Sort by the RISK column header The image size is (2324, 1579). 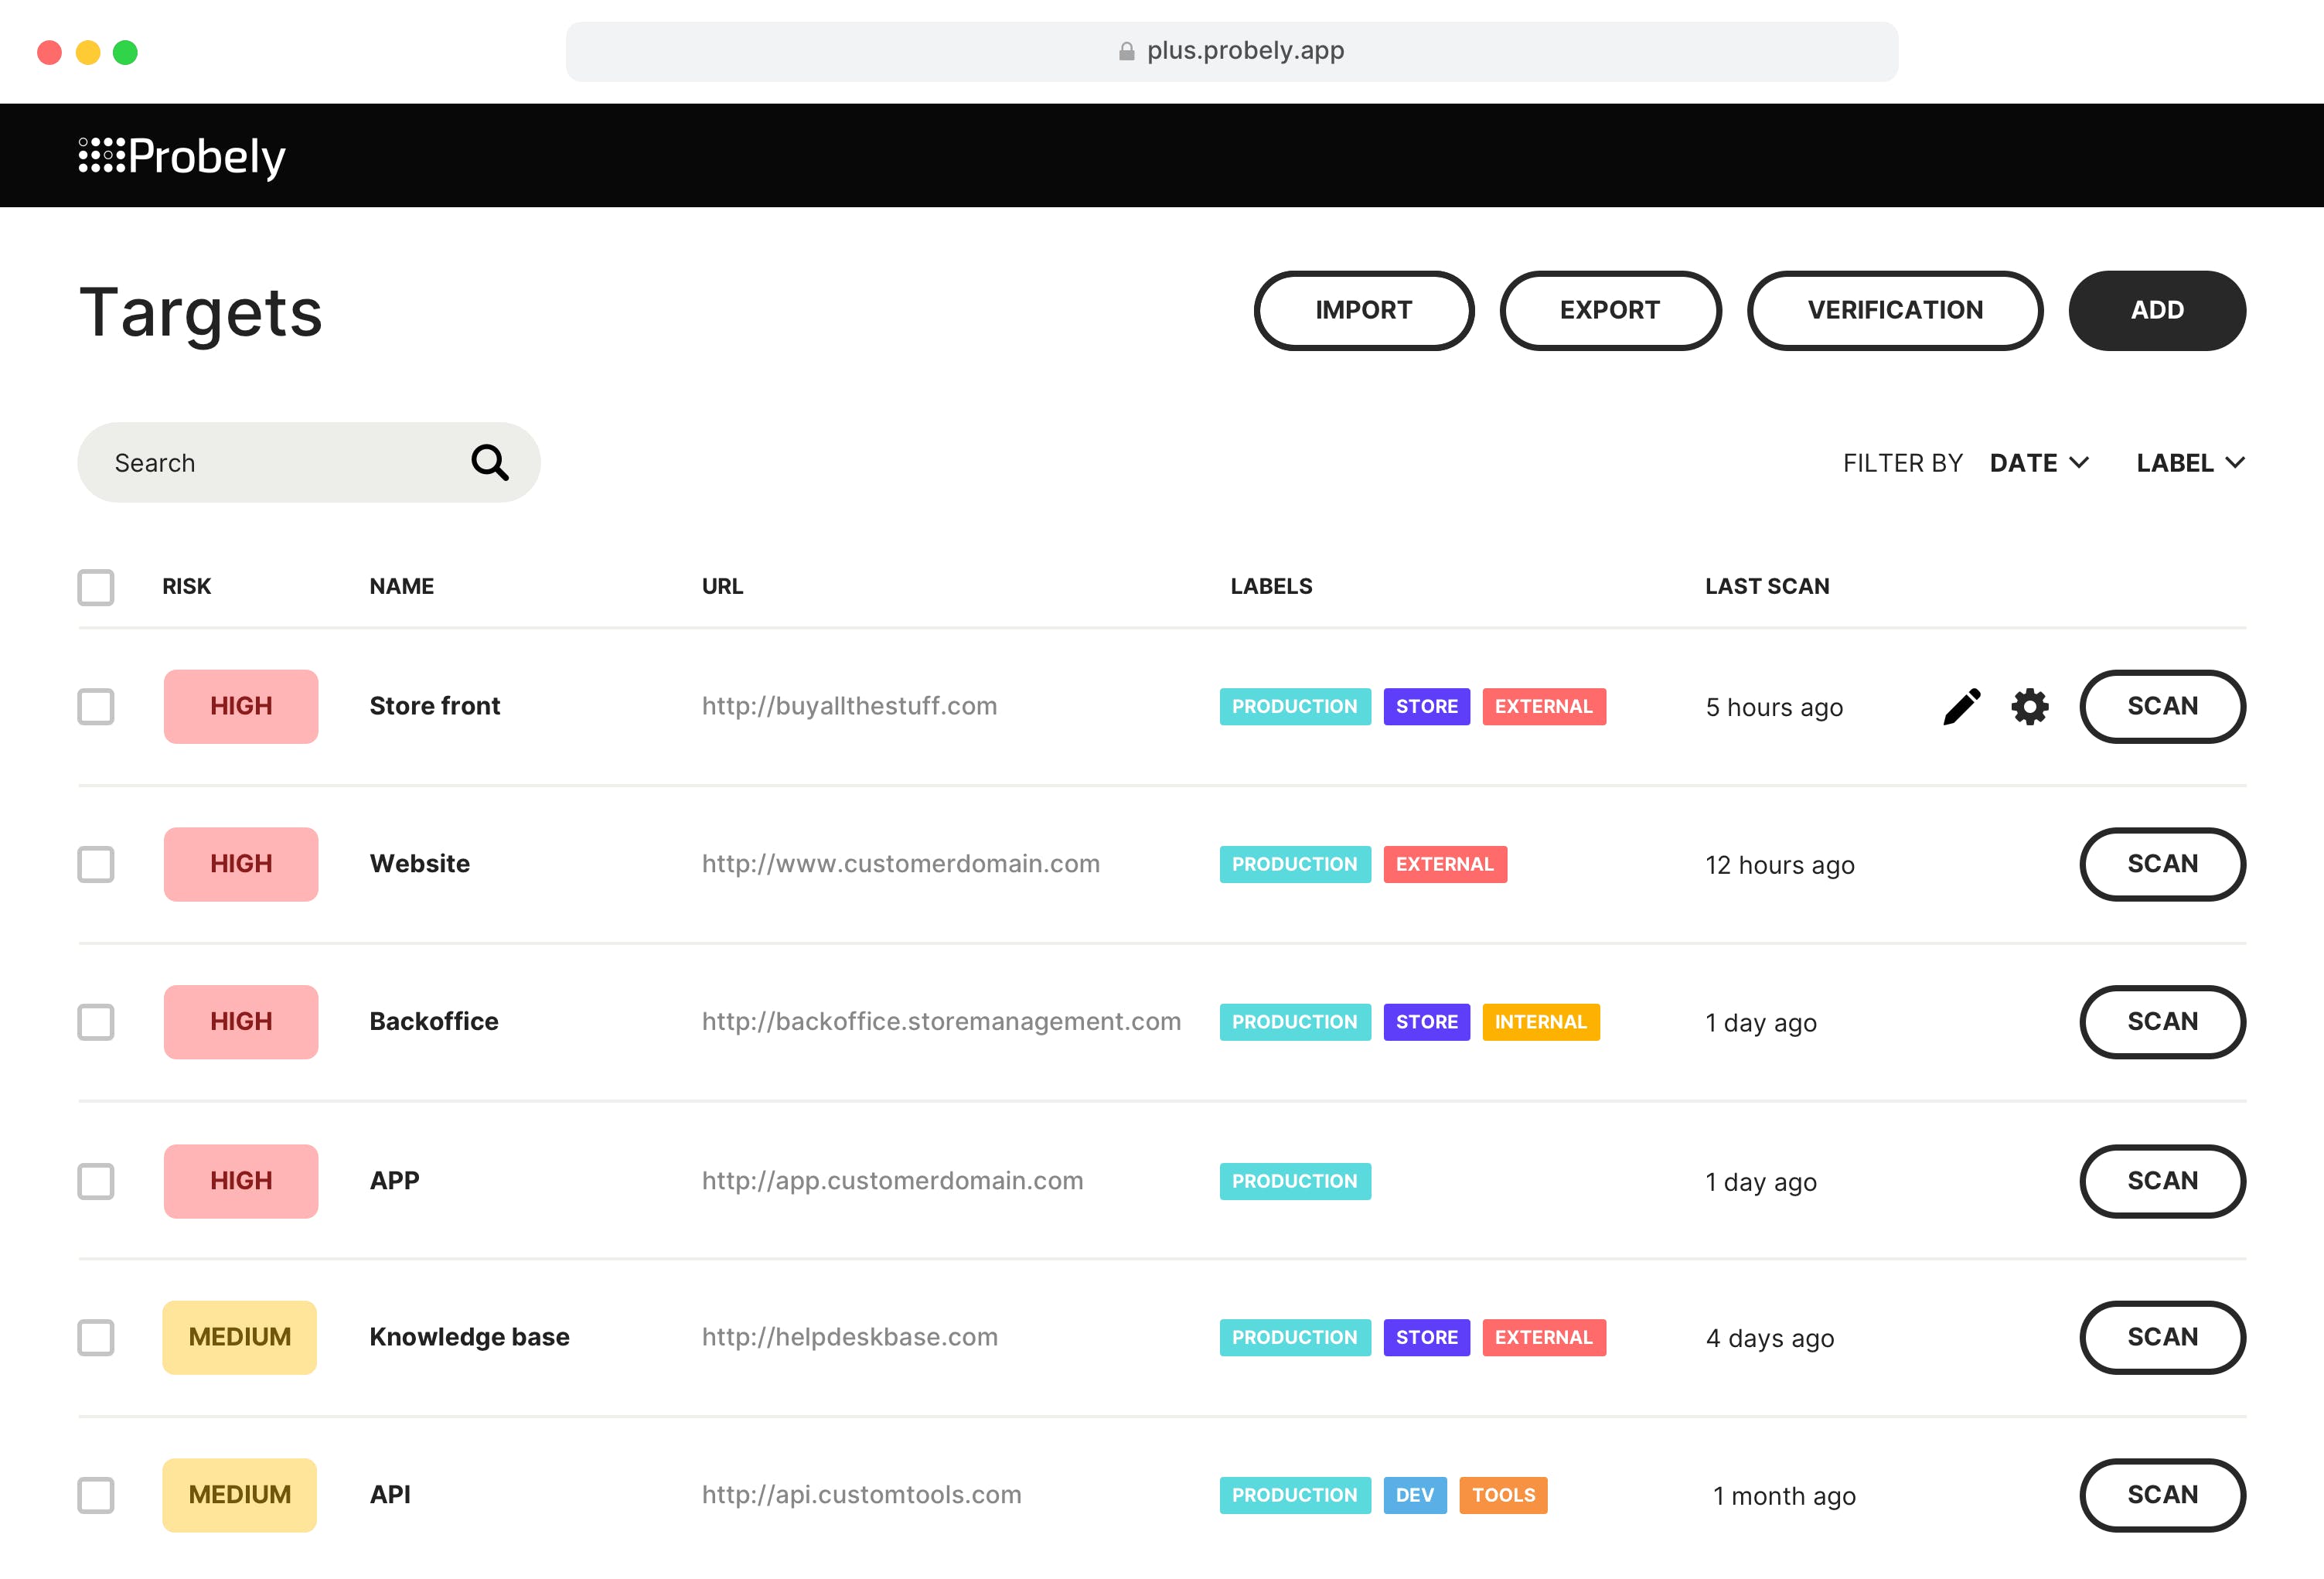pyautogui.click(x=187, y=587)
